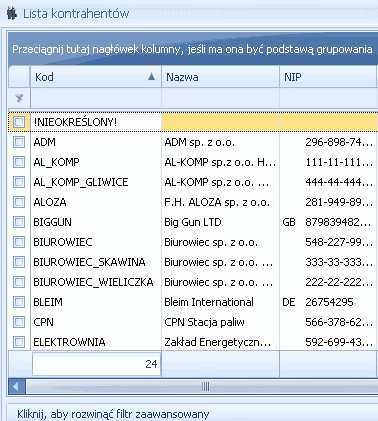Click the Lista kontrahentów window icon
The image size is (378, 421).
point(12,14)
